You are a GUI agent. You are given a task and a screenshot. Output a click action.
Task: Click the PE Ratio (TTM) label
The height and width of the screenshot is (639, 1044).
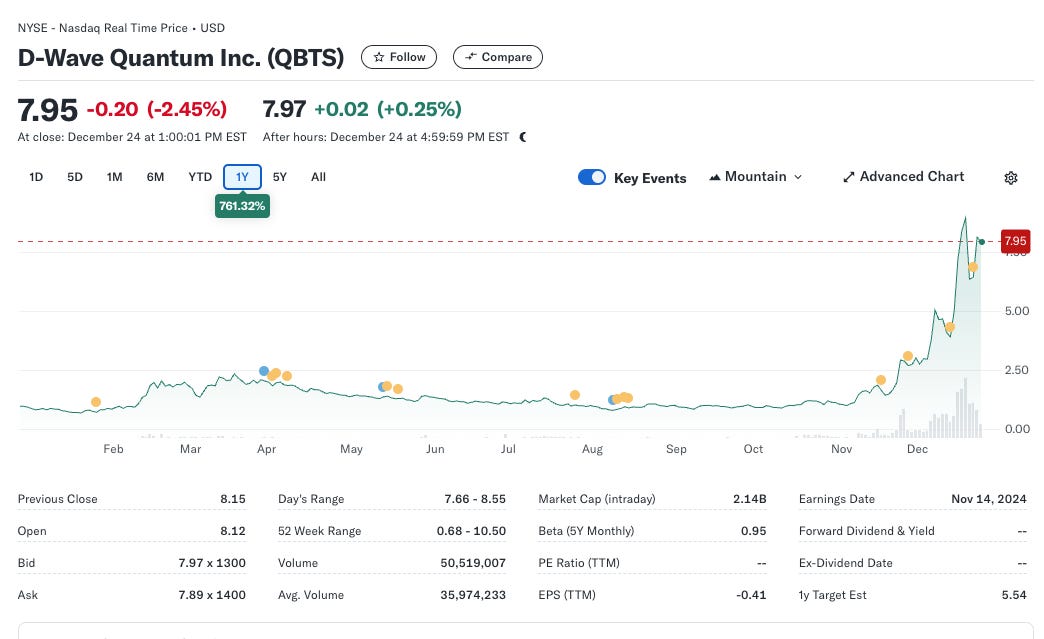coord(579,563)
